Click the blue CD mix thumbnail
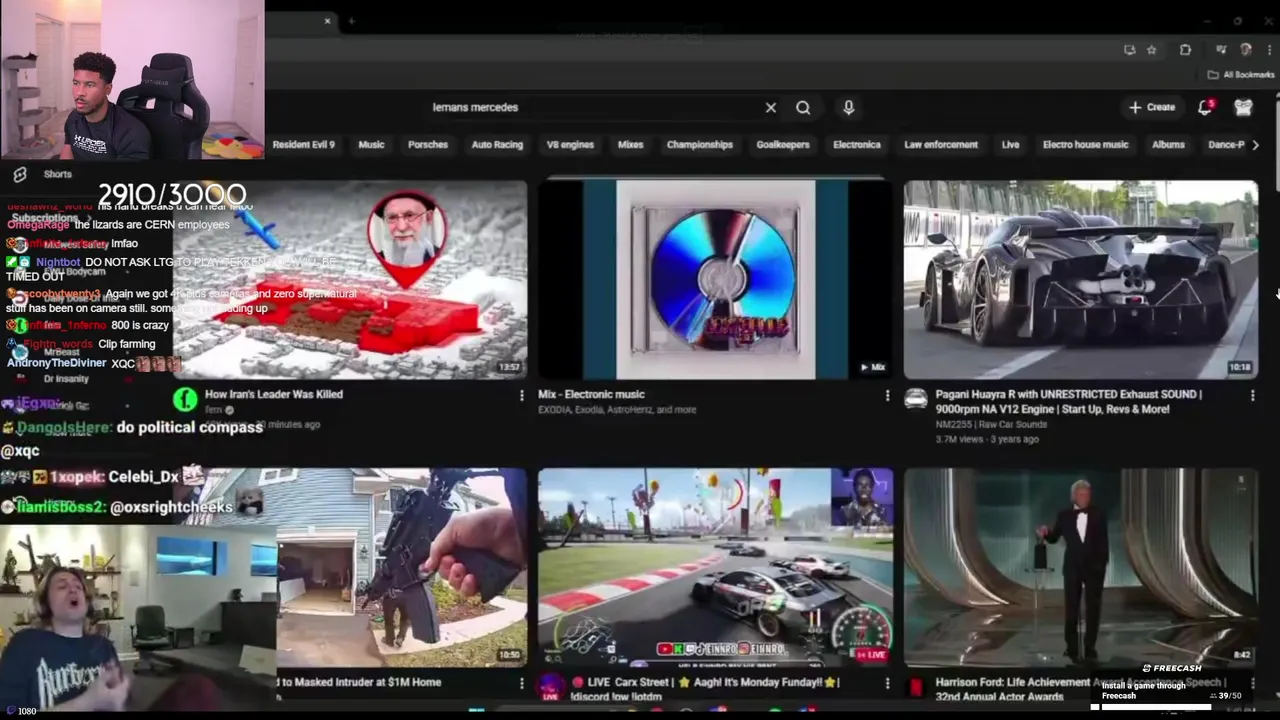1280x720 pixels. 715,279
